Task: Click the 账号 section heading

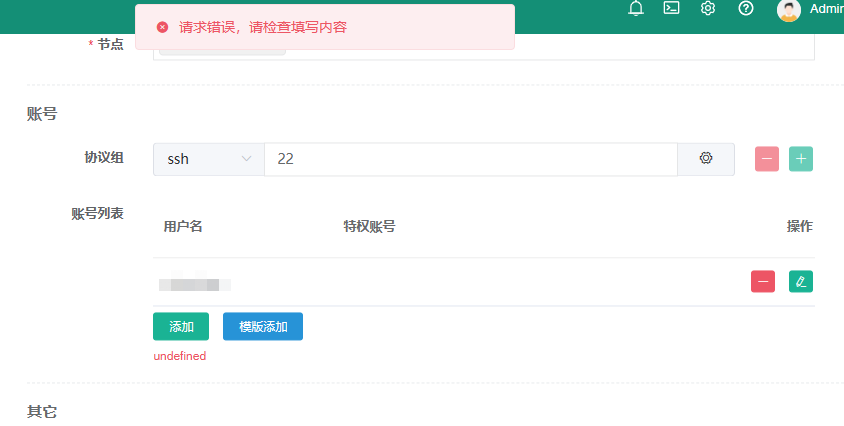Action: click(42, 114)
